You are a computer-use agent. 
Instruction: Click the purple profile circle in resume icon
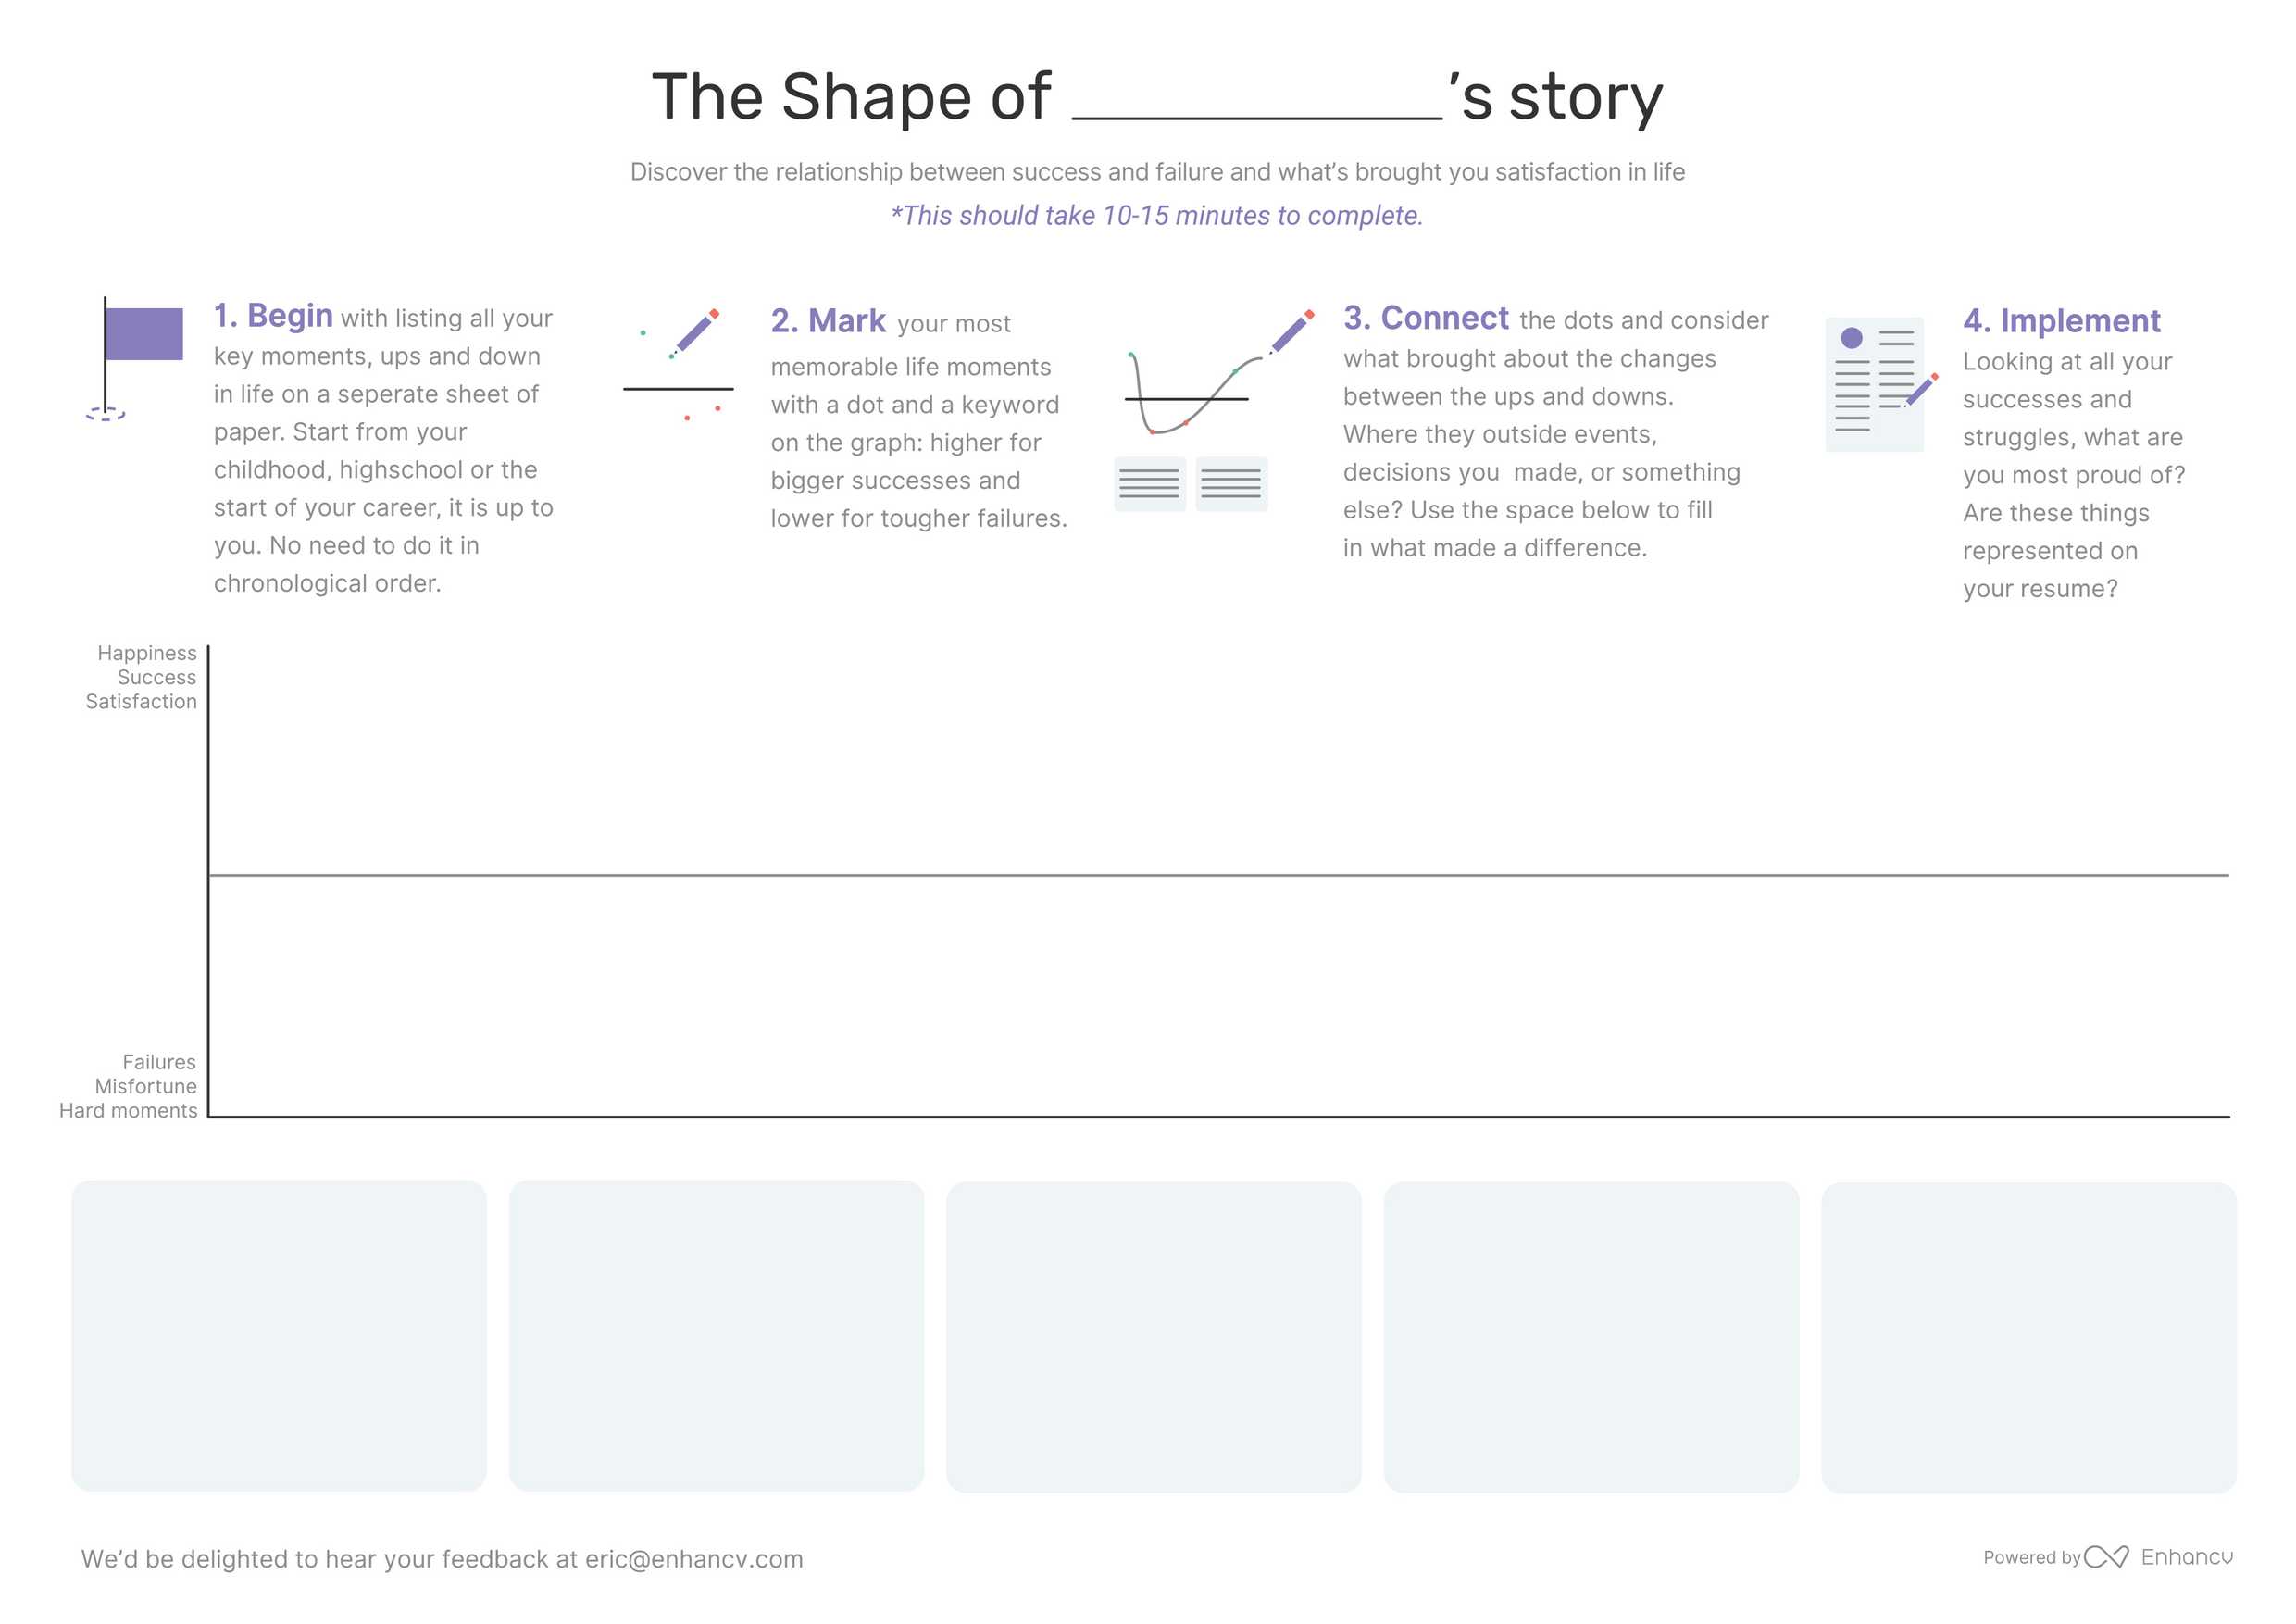pyautogui.click(x=1852, y=338)
